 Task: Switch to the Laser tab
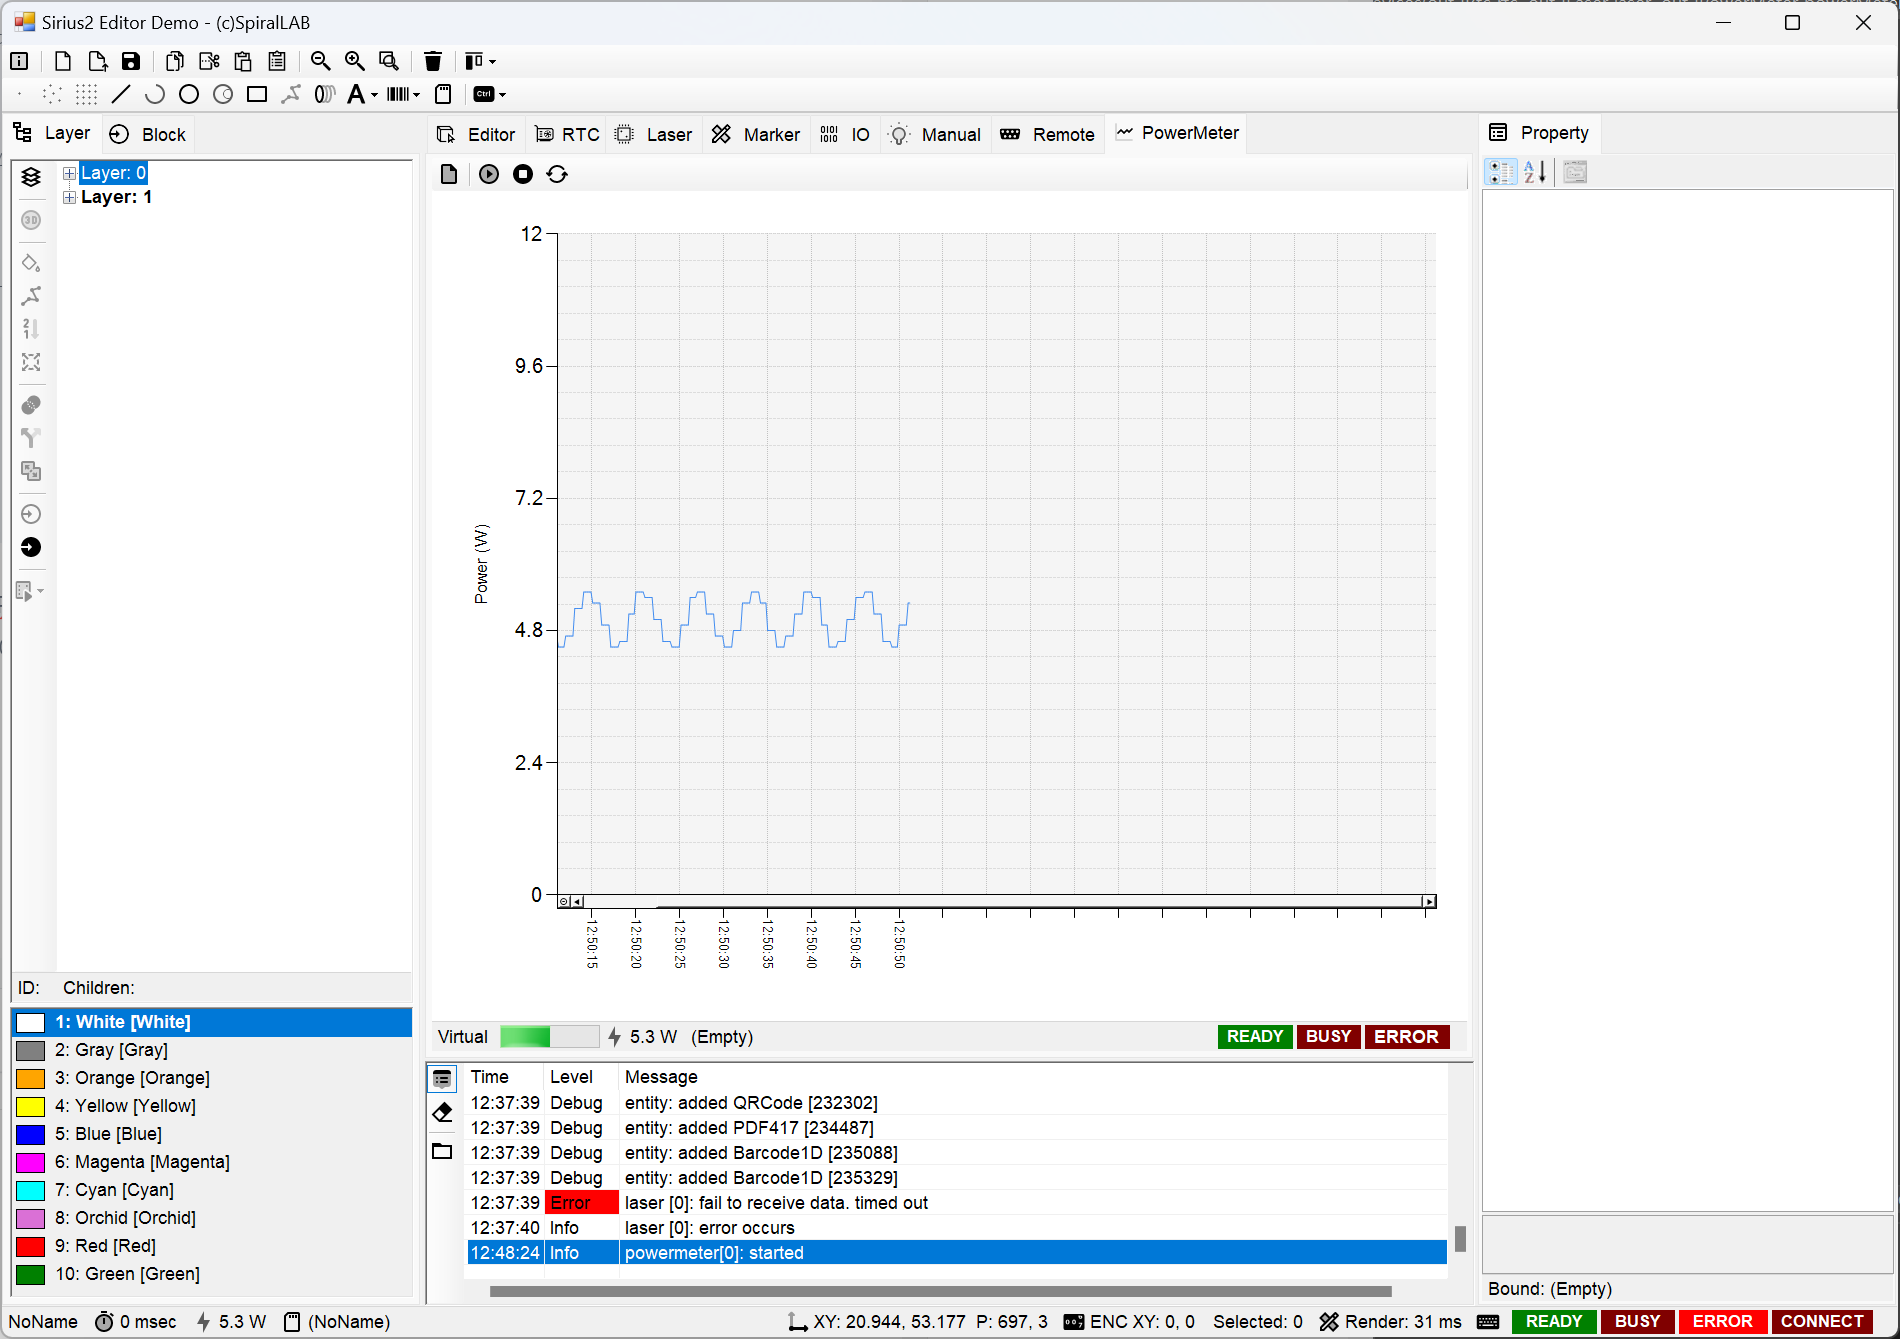653,134
